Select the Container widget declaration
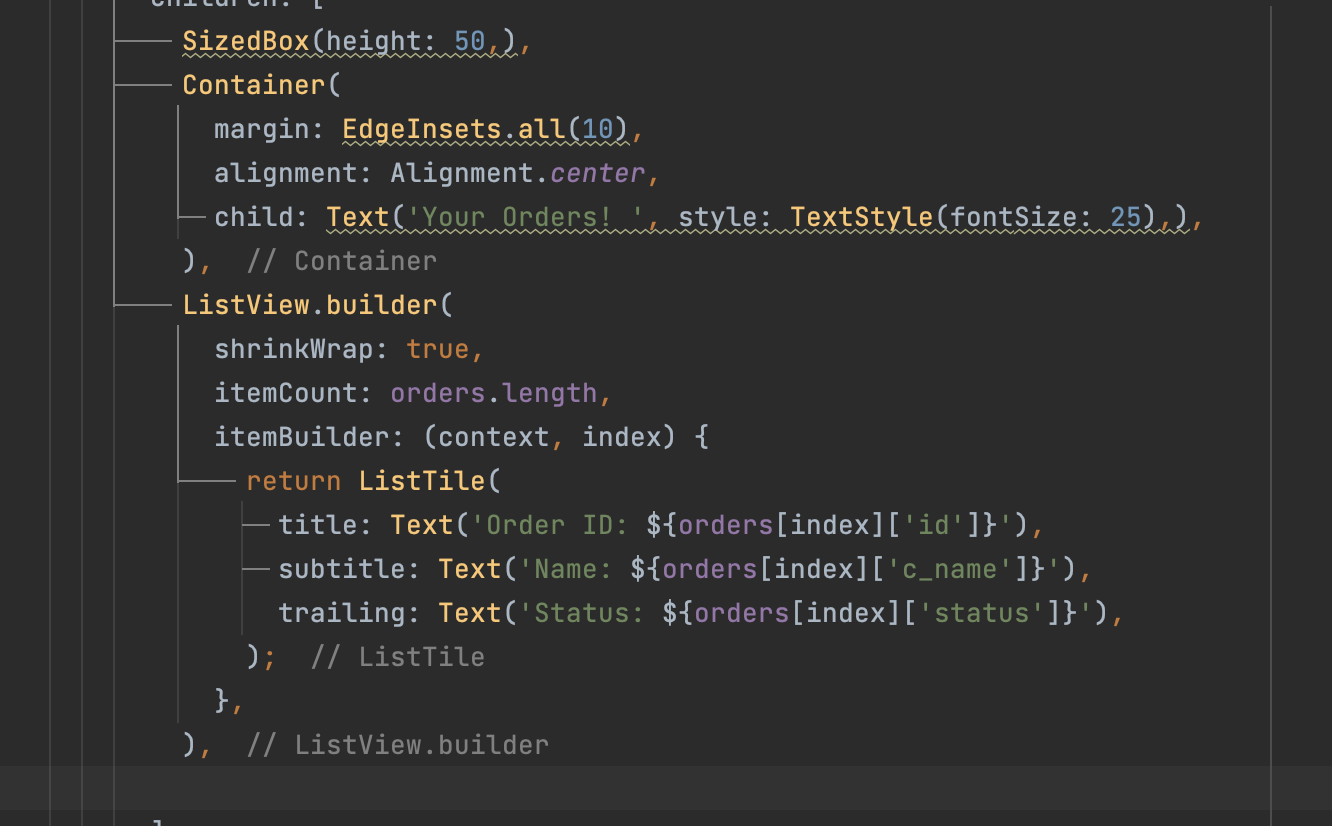This screenshot has height=826, width=1332. (251, 85)
